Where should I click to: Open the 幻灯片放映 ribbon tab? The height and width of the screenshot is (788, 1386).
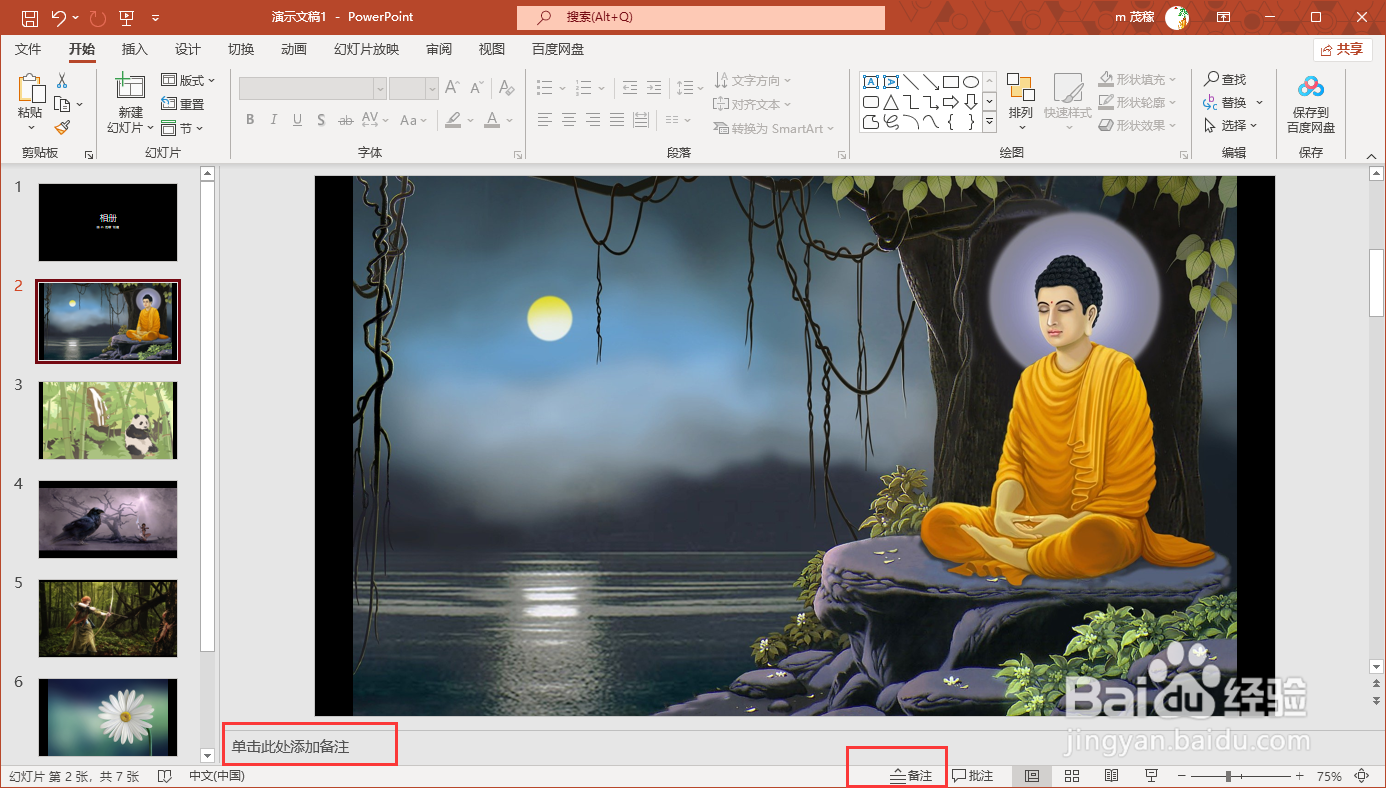pyautogui.click(x=365, y=48)
